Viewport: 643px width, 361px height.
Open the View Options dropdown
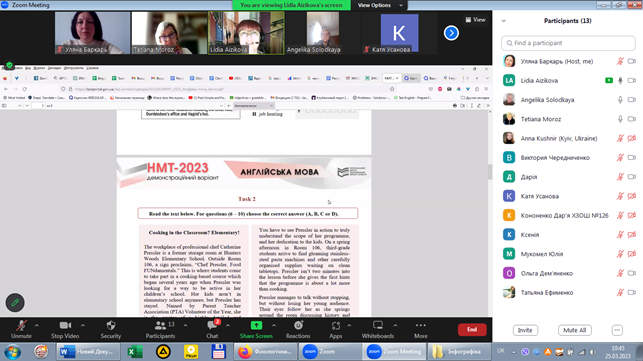380,5
